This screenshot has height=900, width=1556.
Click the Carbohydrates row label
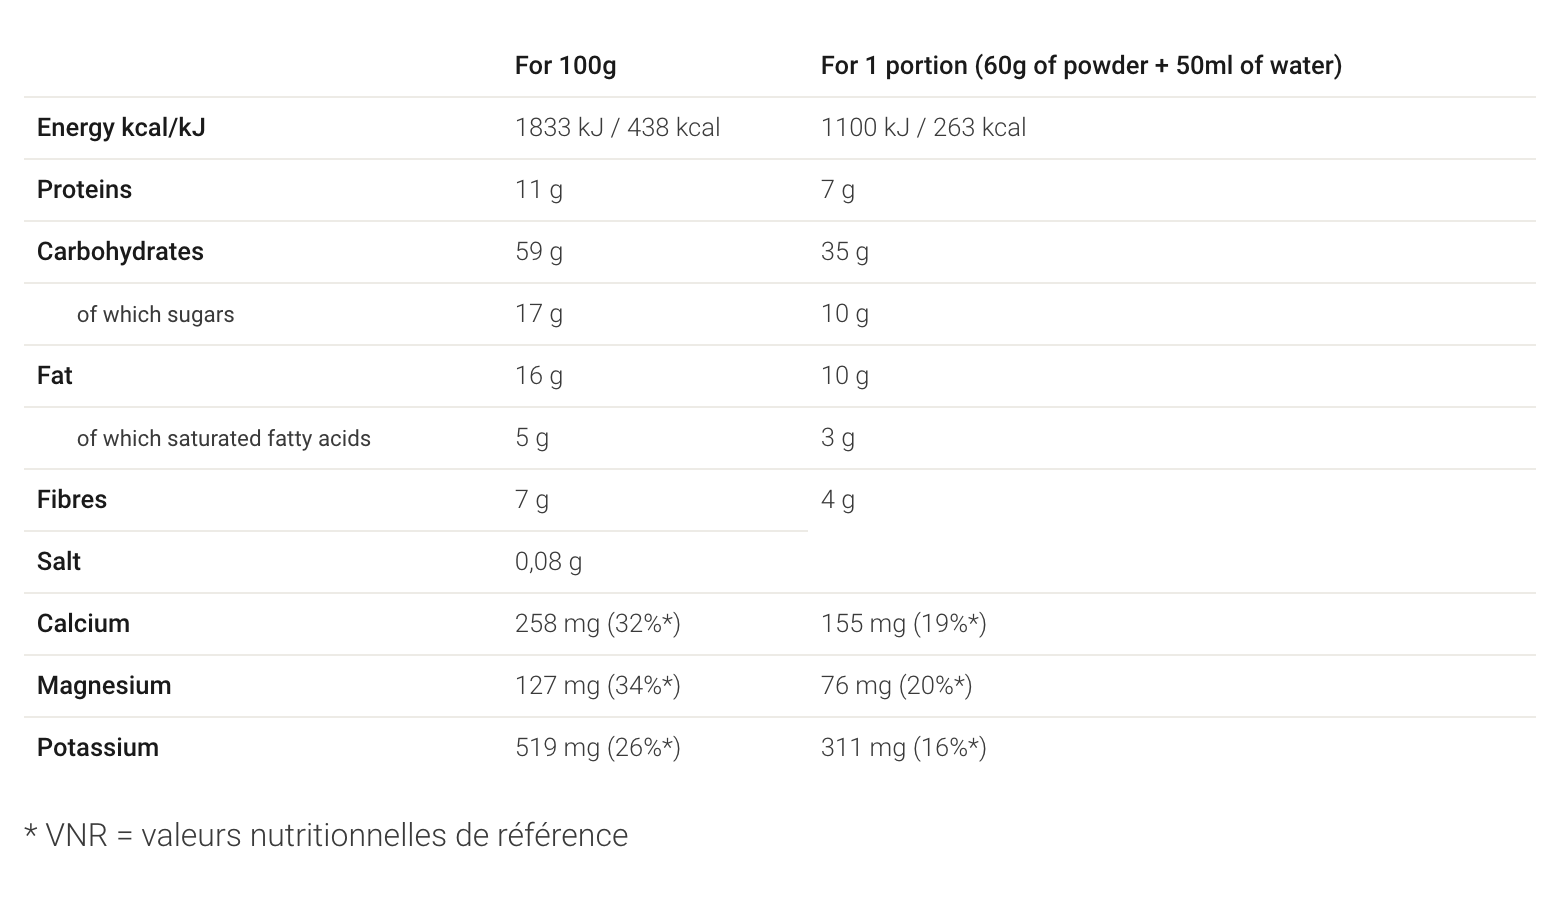120,252
